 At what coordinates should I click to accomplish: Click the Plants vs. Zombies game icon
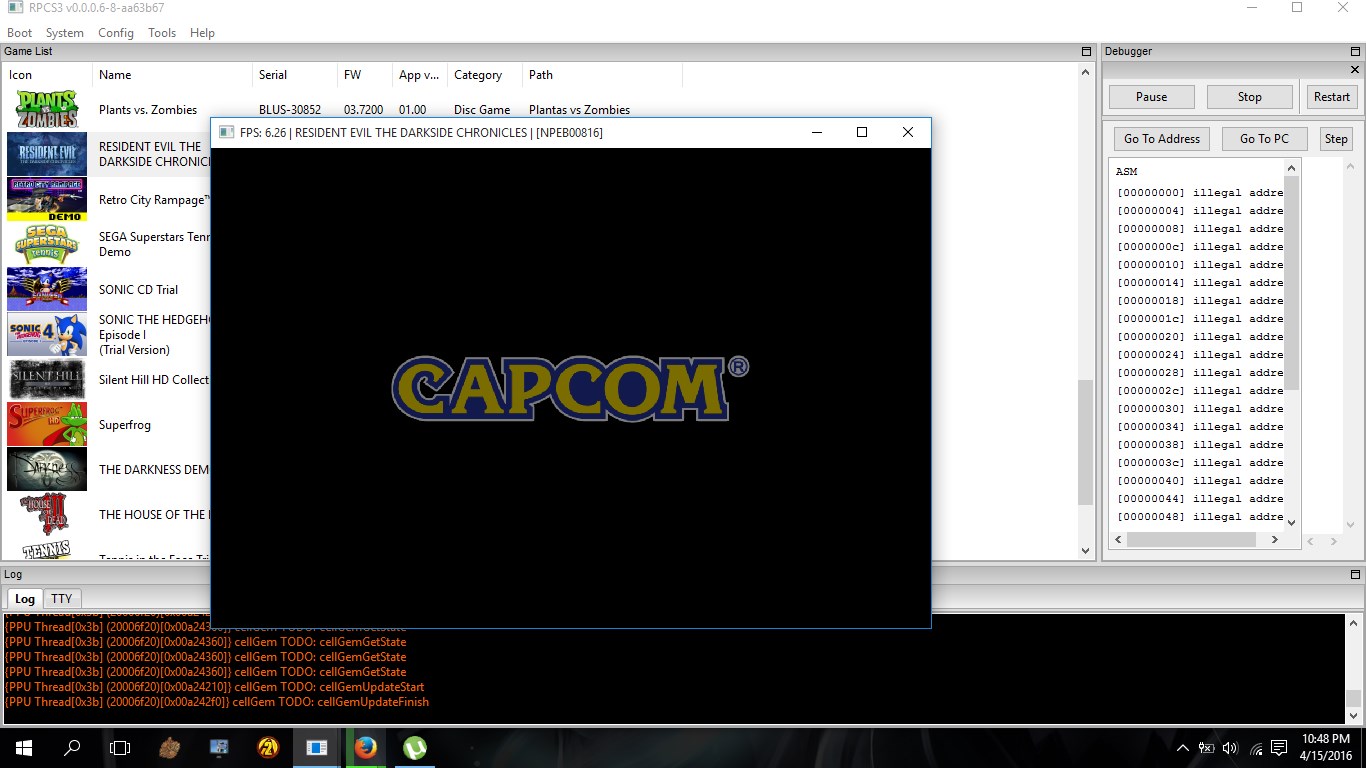tap(47, 110)
